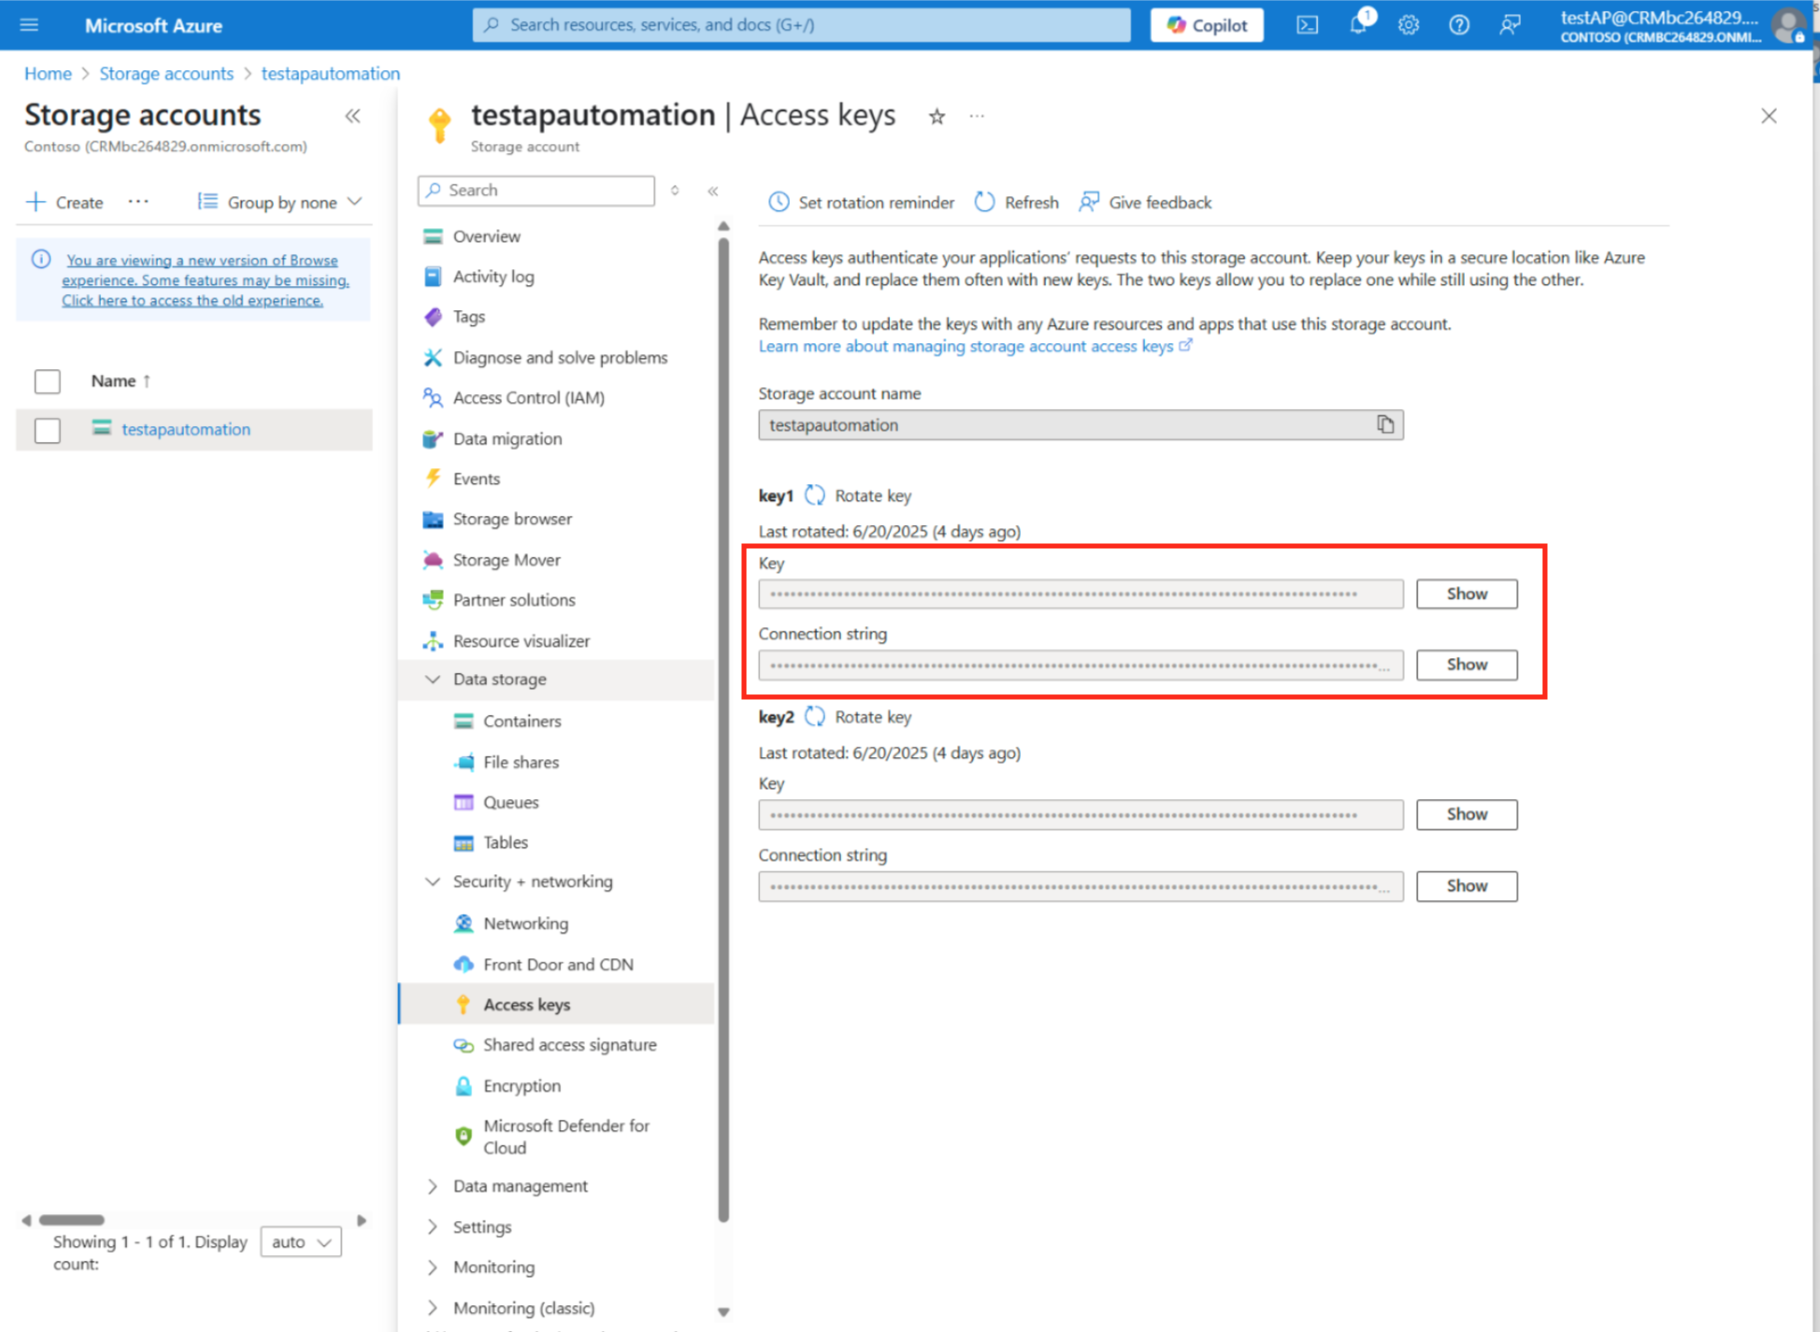Click the Events lightning icon
This screenshot has width=1820, height=1332.
click(x=433, y=478)
